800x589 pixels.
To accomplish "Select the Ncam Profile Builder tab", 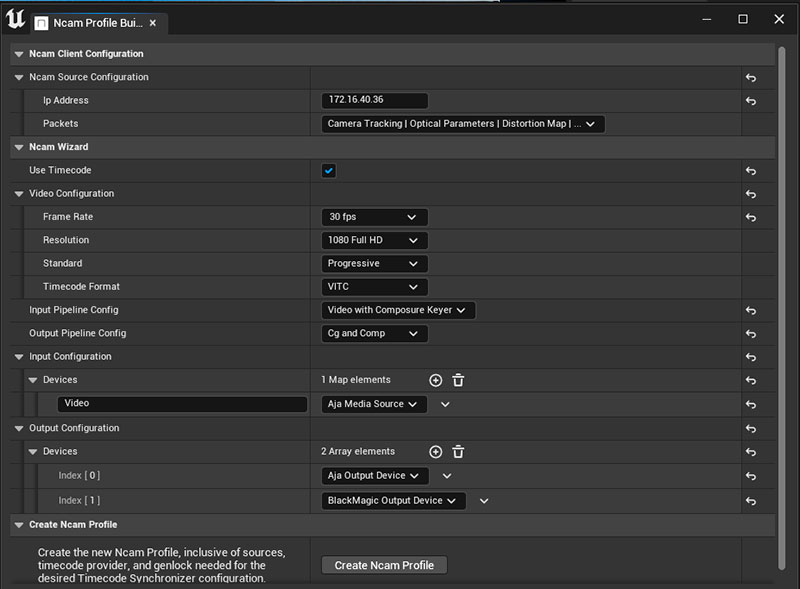I will pyautogui.click(x=98, y=23).
